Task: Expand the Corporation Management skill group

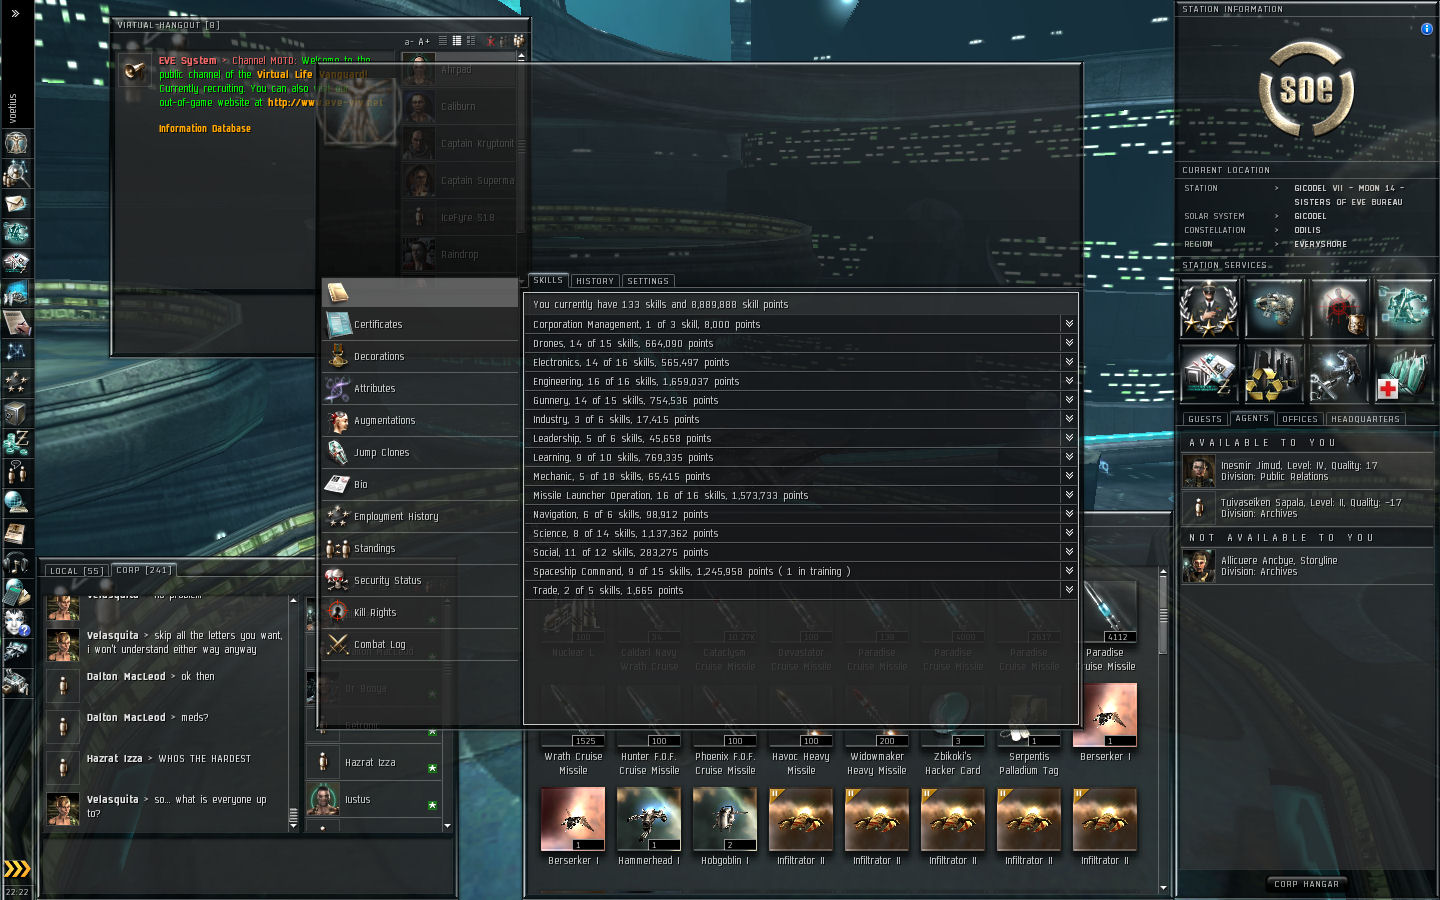Action: pos(1069,324)
